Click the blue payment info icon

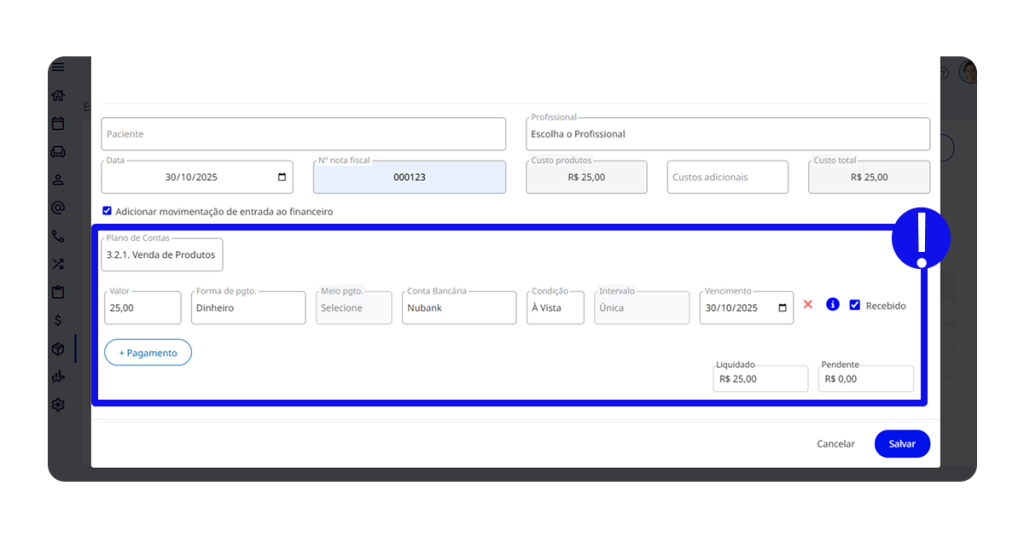[832, 305]
